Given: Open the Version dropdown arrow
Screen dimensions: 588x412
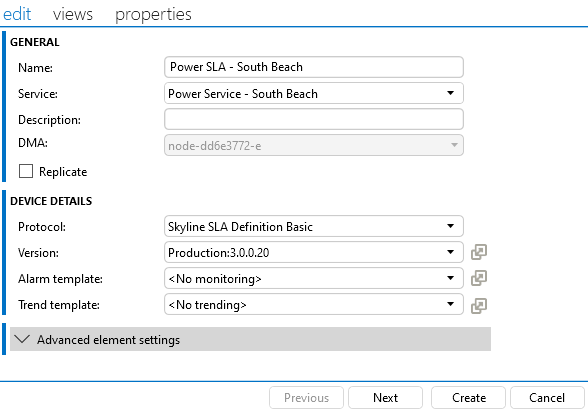Looking at the screenshot, I should (x=451, y=252).
